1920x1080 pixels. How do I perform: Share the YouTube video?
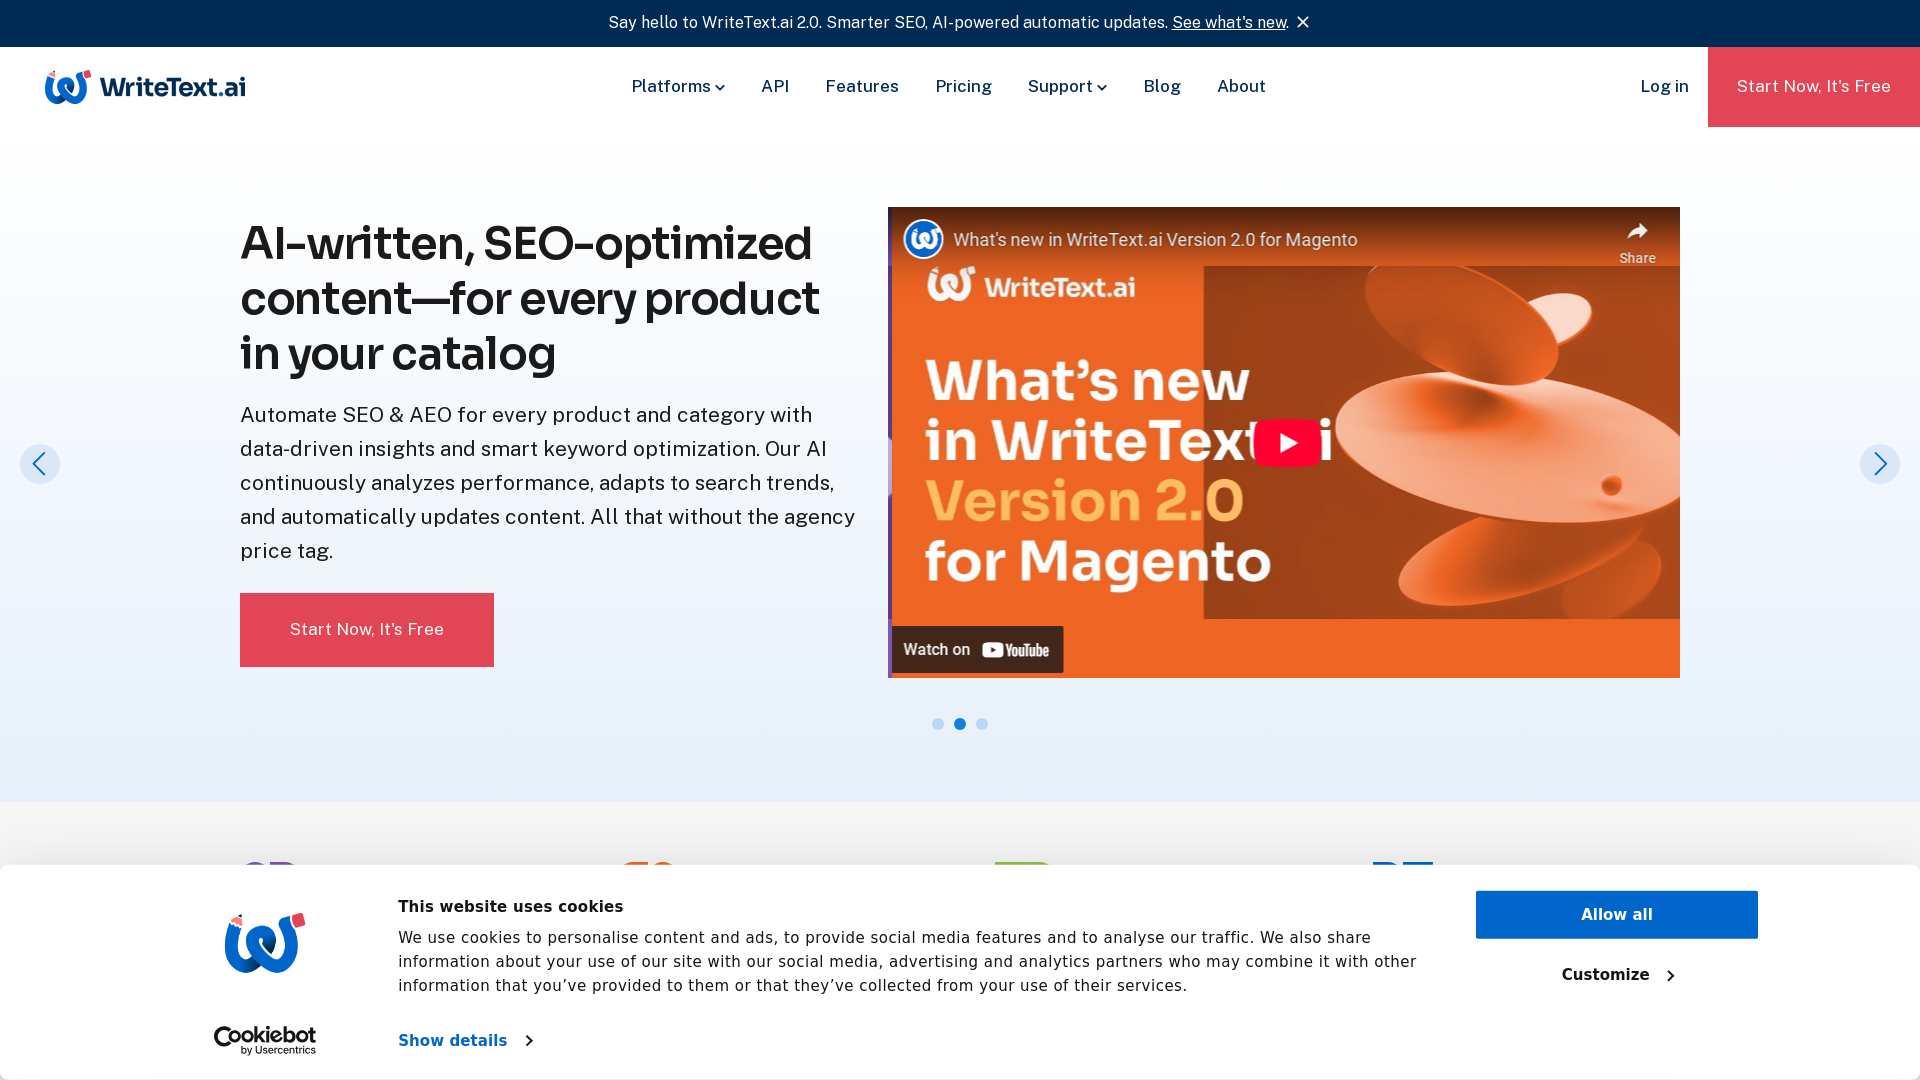click(1637, 243)
